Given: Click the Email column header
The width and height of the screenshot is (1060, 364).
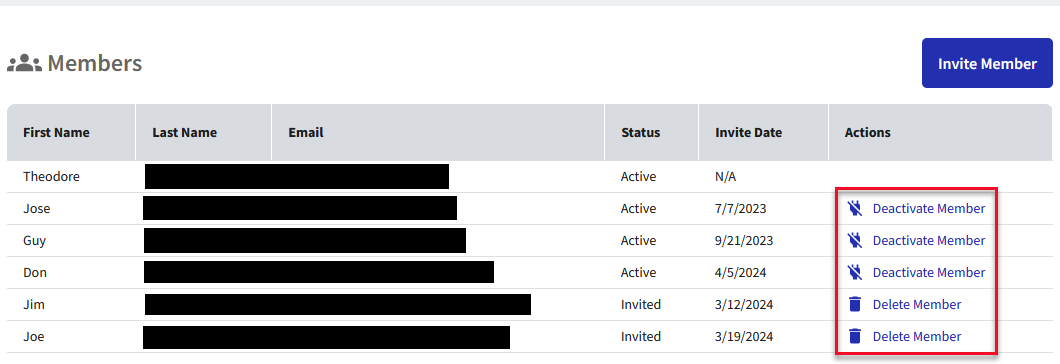Looking at the screenshot, I should (x=306, y=133).
